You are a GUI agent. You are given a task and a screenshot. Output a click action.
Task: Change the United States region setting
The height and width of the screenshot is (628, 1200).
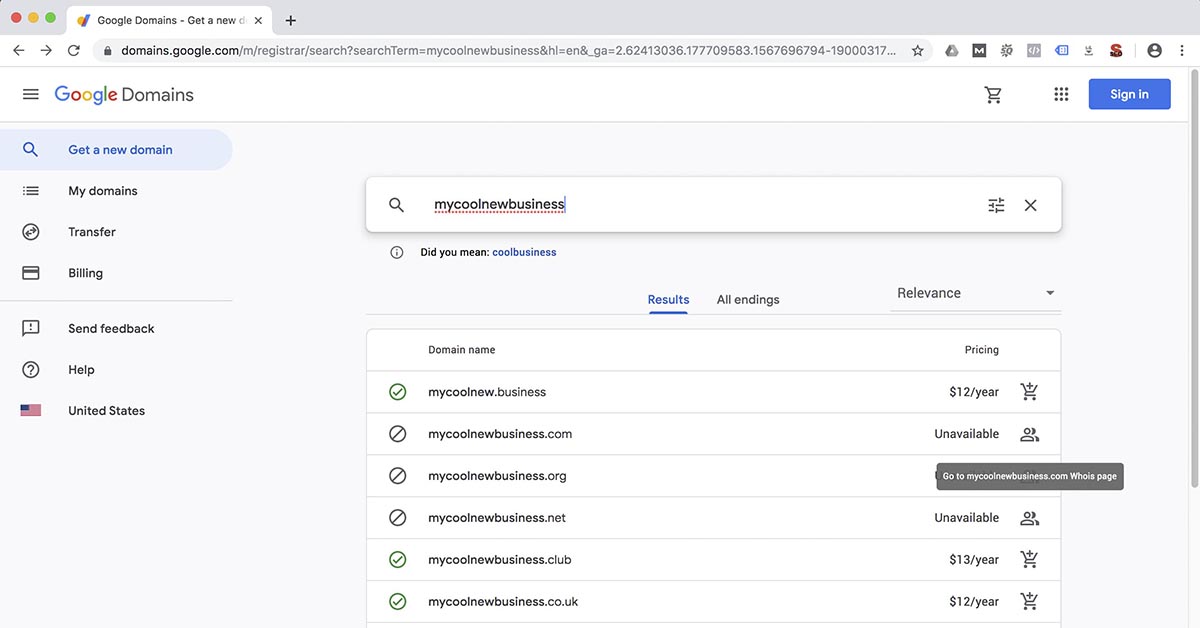106,410
